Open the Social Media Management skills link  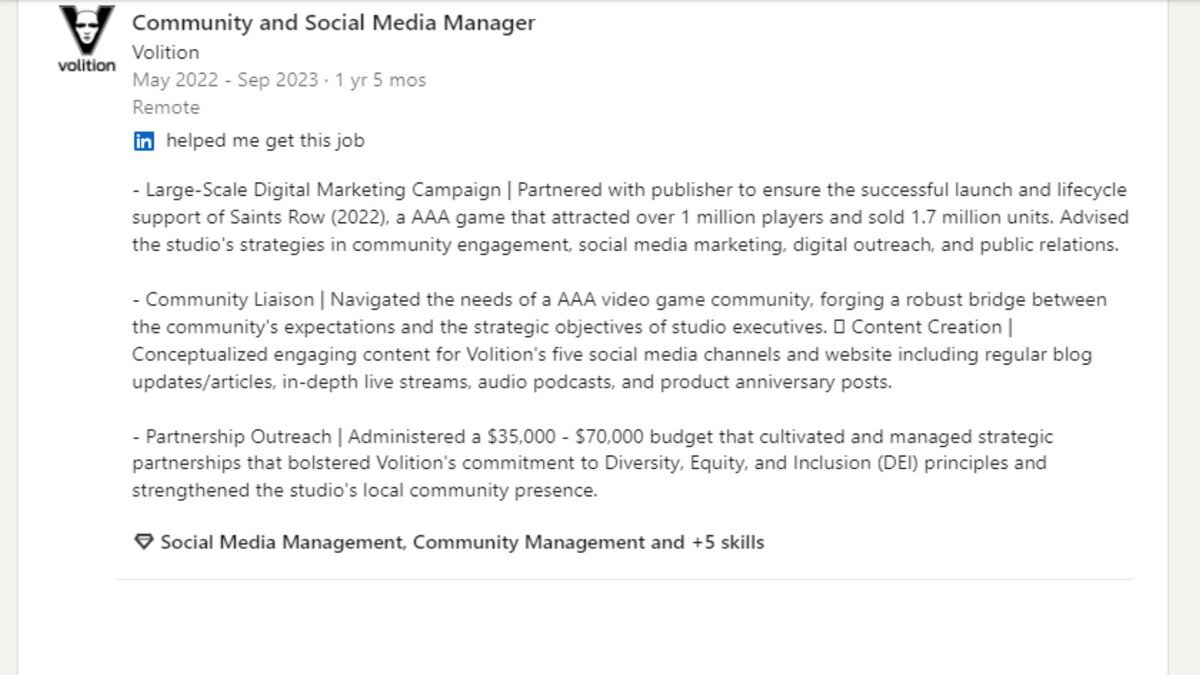pos(282,542)
